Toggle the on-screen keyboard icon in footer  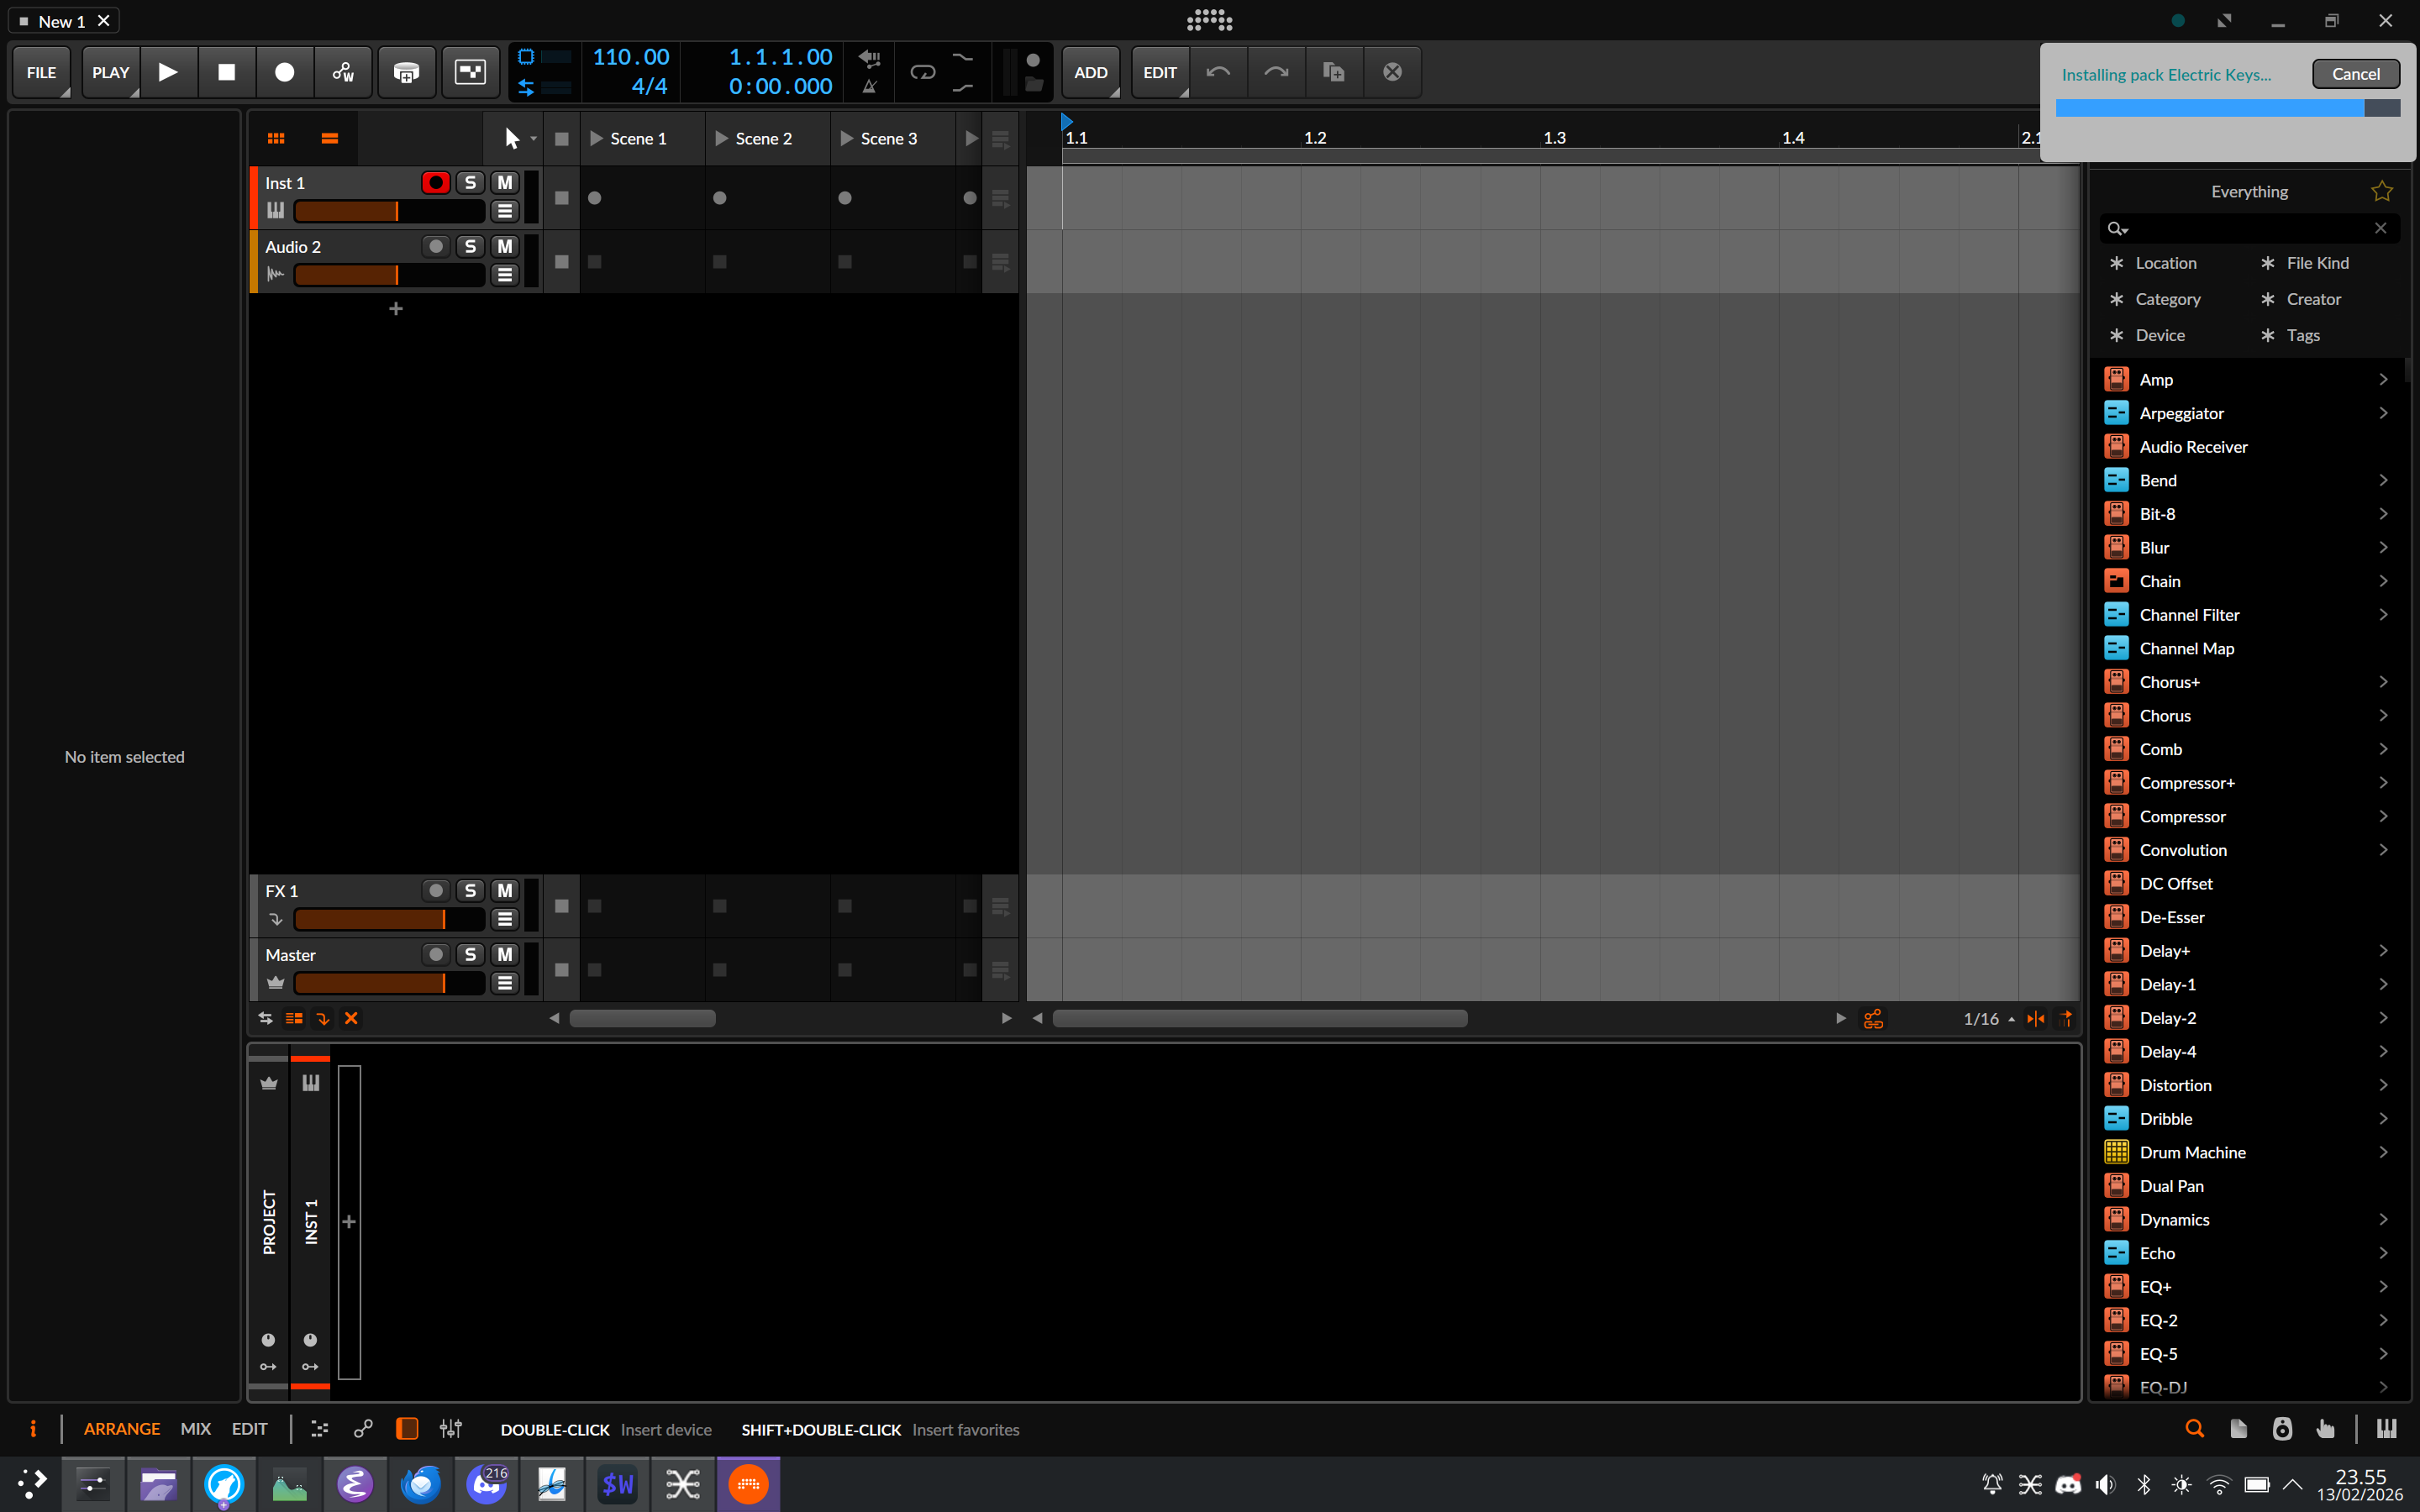pyautogui.click(x=2387, y=1428)
